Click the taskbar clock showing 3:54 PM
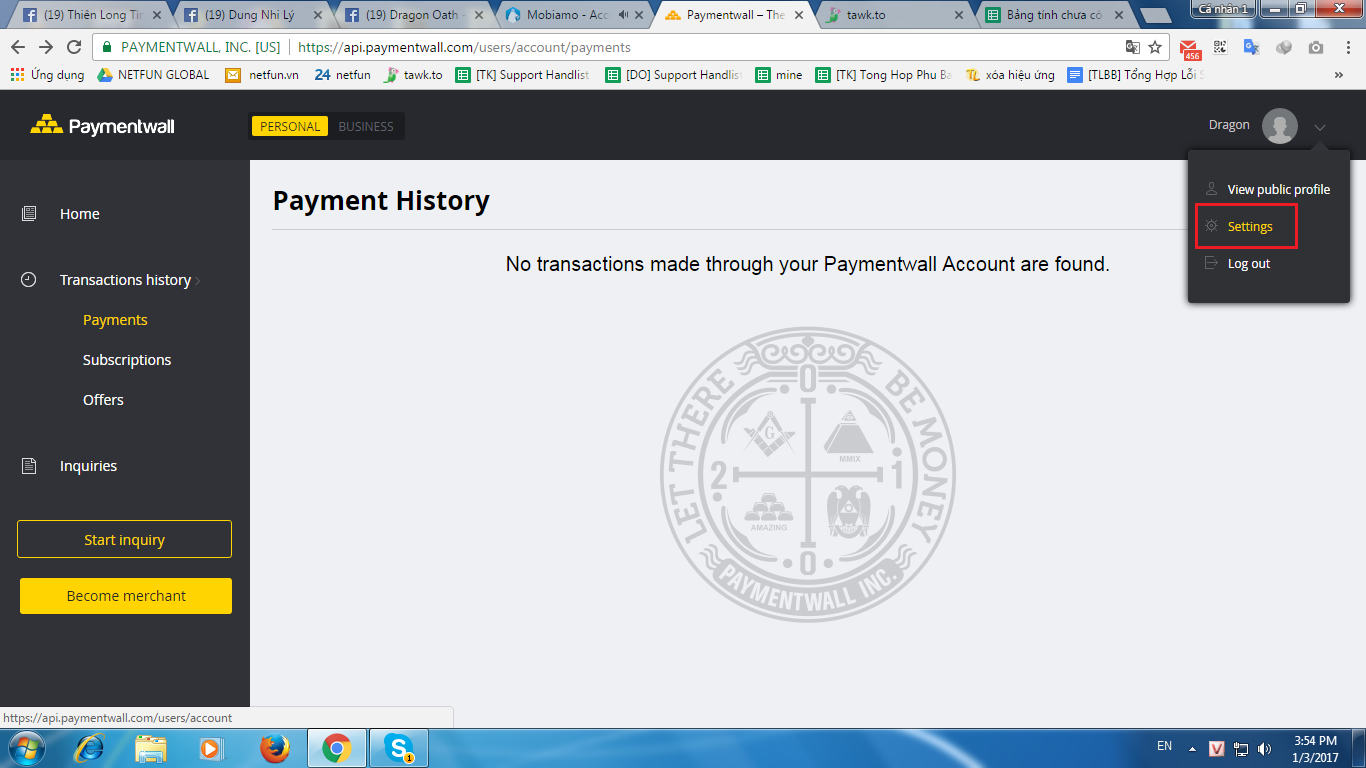 (x=1315, y=749)
